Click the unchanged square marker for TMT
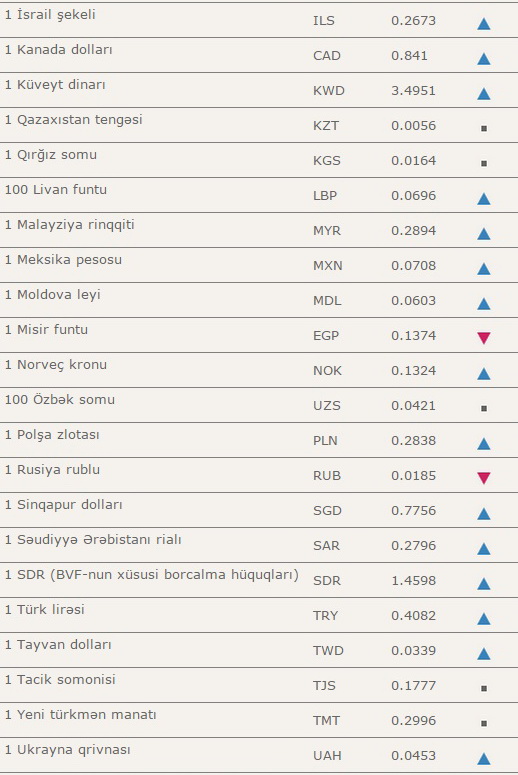This screenshot has height=775, width=518. [x=484, y=723]
